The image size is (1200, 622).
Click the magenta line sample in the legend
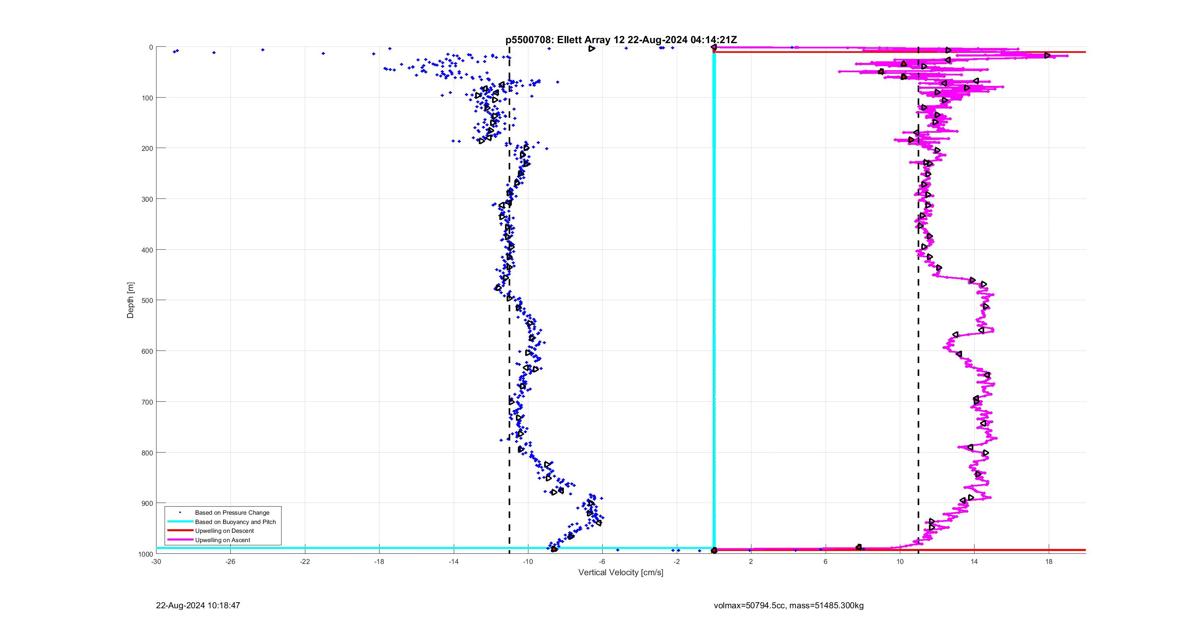(x=179, y=539)
